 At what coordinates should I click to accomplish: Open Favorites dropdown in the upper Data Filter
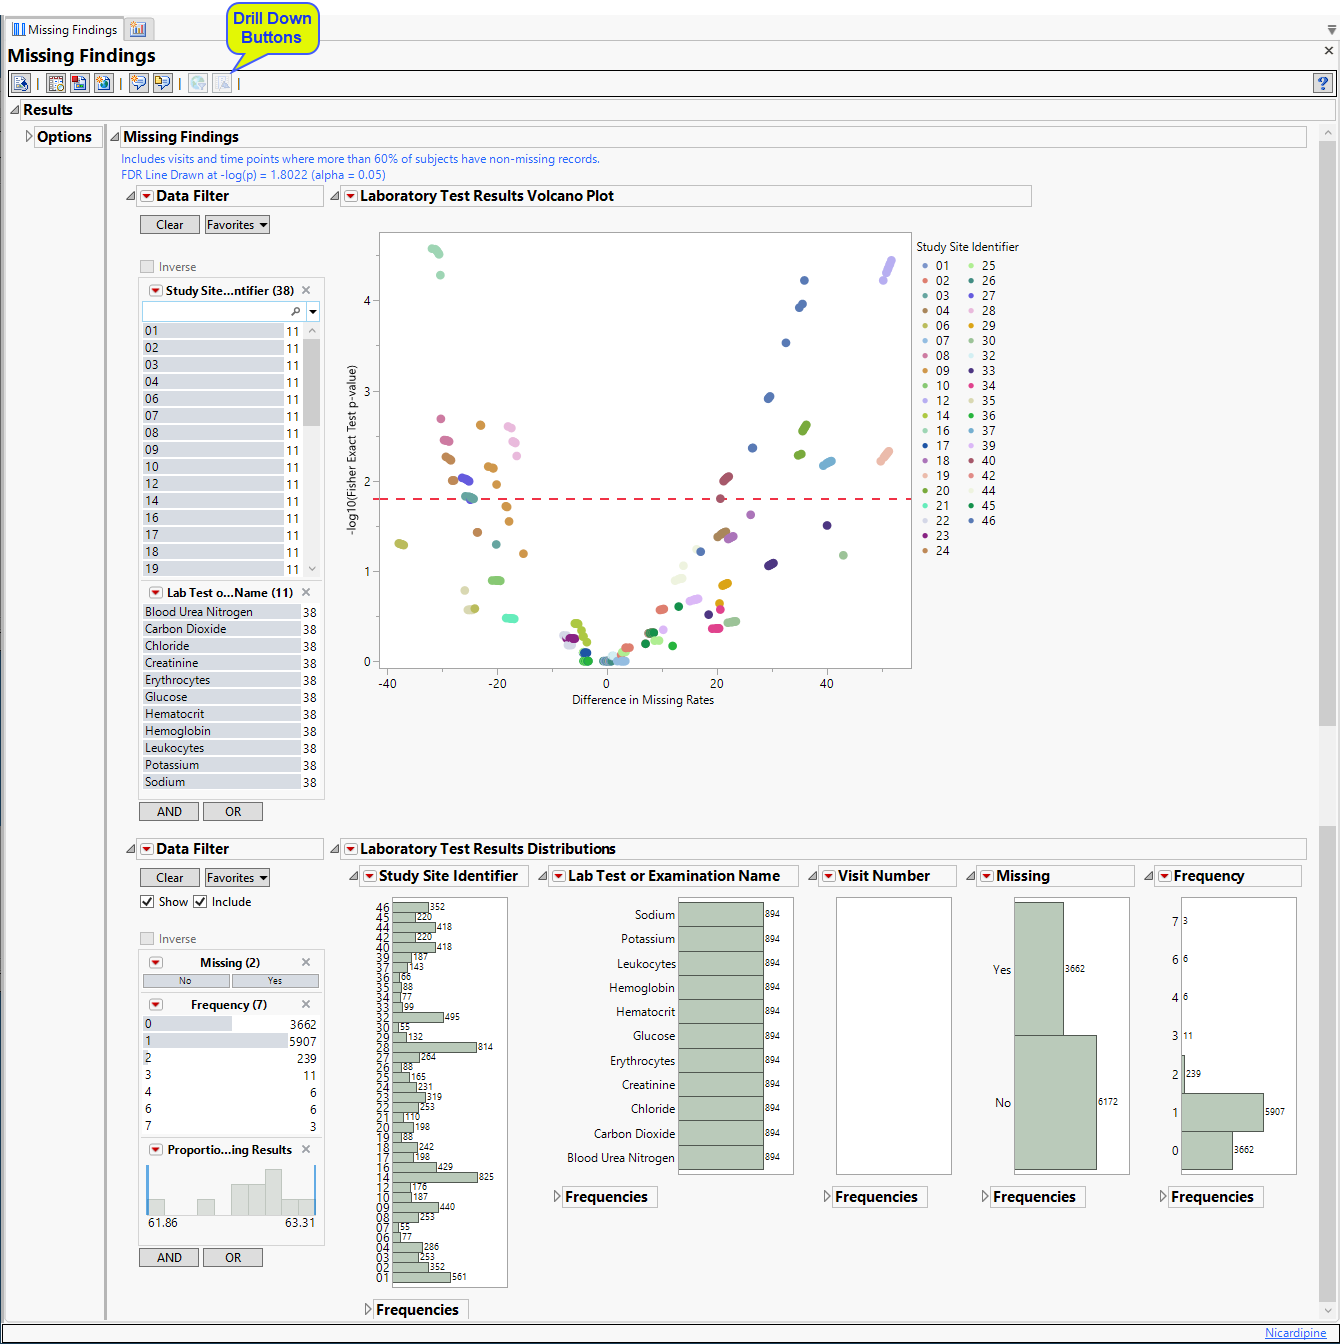(x=237, y=225)
